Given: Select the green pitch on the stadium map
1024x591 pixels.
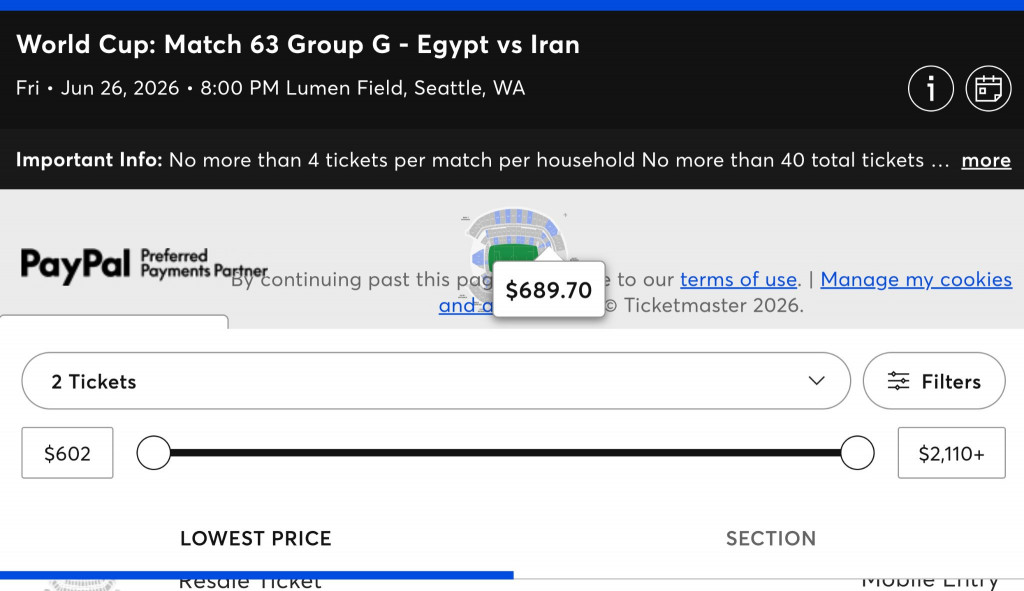Looking at the screenshot, I should (x=513, y=254).
